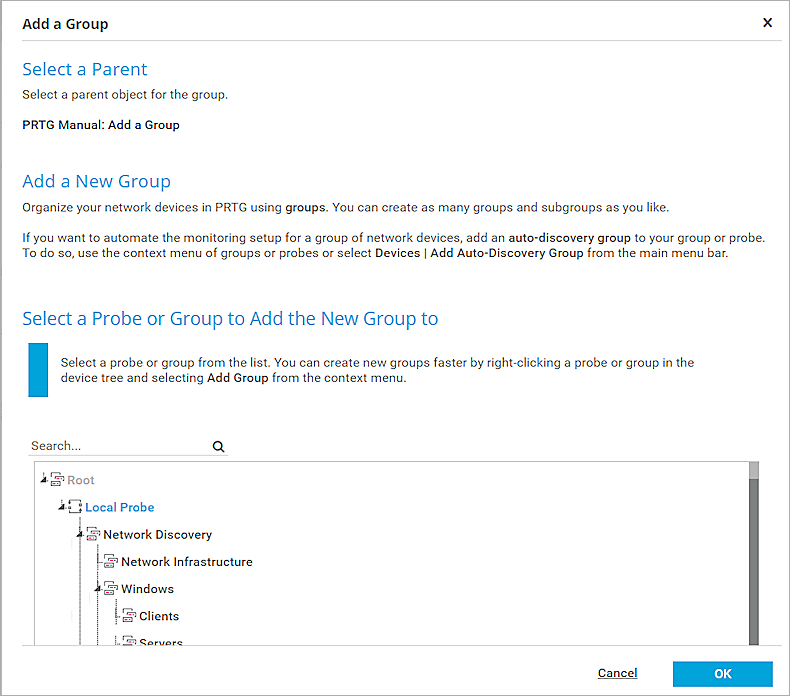This screenshot has height=696, width=790.
Task: Select Local Probe as parent
Action: pos(119,507)
